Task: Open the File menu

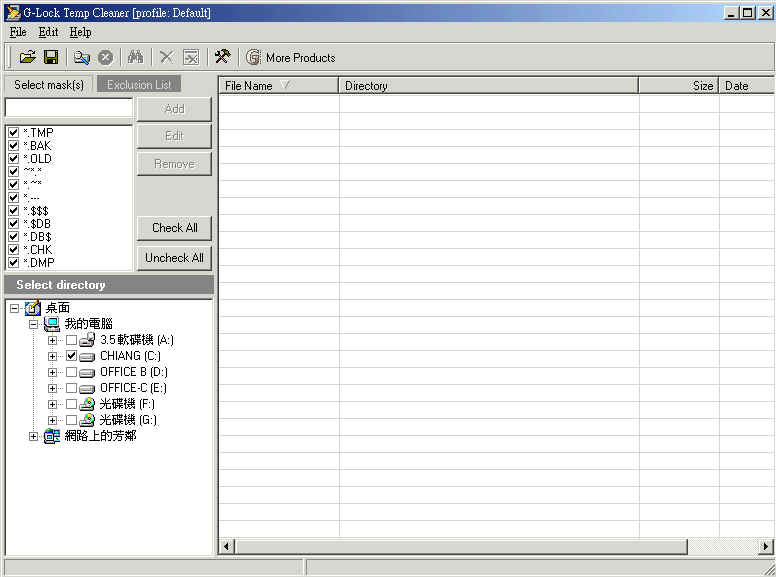Action: [18, 32]
